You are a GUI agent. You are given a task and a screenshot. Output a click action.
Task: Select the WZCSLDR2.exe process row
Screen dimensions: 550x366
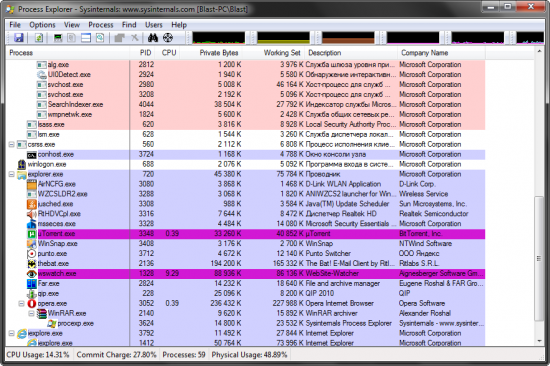point(246,194)
